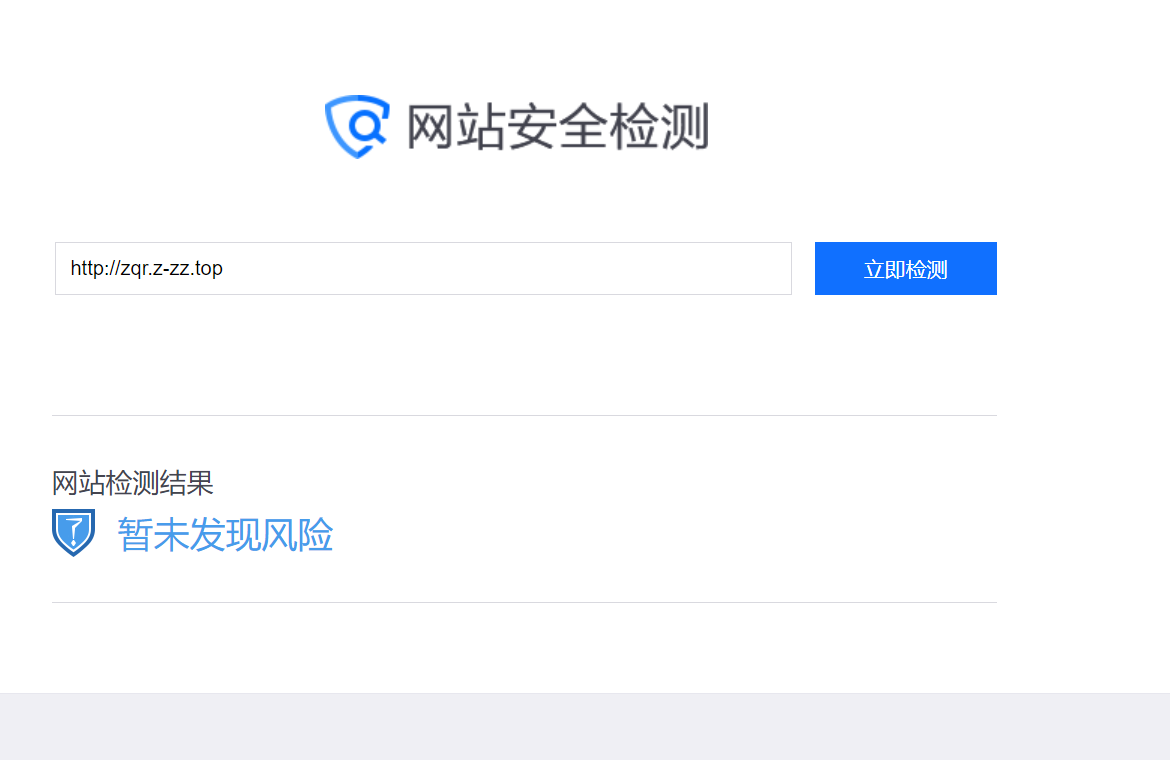Click the 网站 characters in the page title
This screenshot has width=1170, height=760.
[456, 127]
